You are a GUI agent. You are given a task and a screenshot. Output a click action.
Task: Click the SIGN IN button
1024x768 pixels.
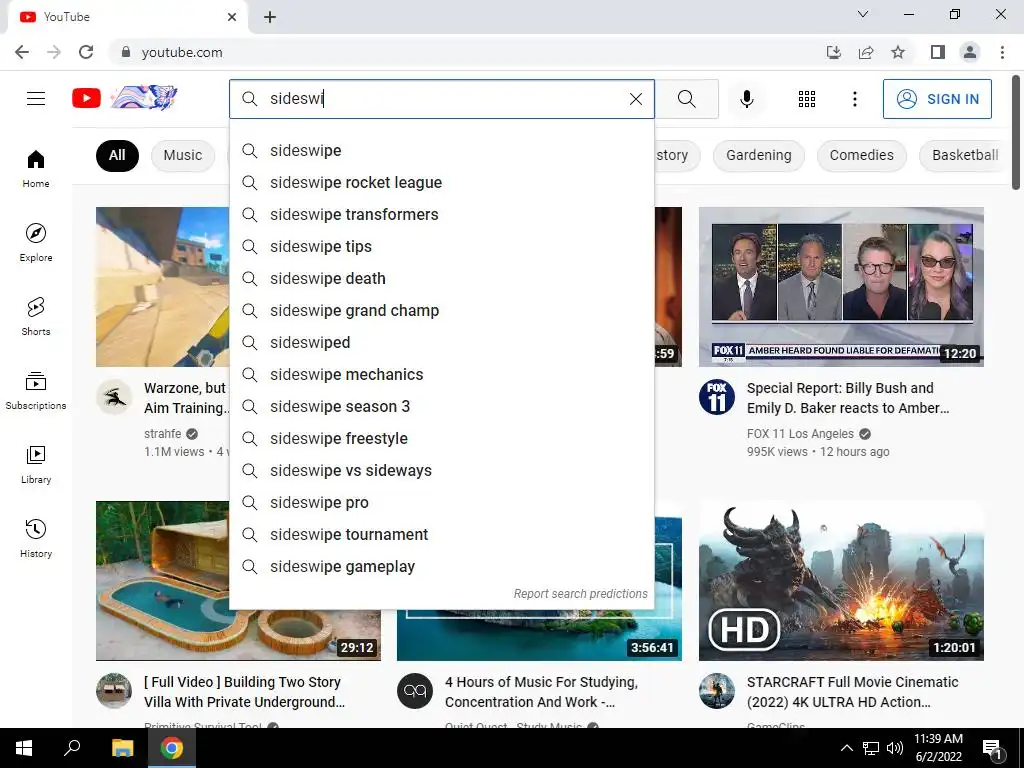click(x=937, y=99)
